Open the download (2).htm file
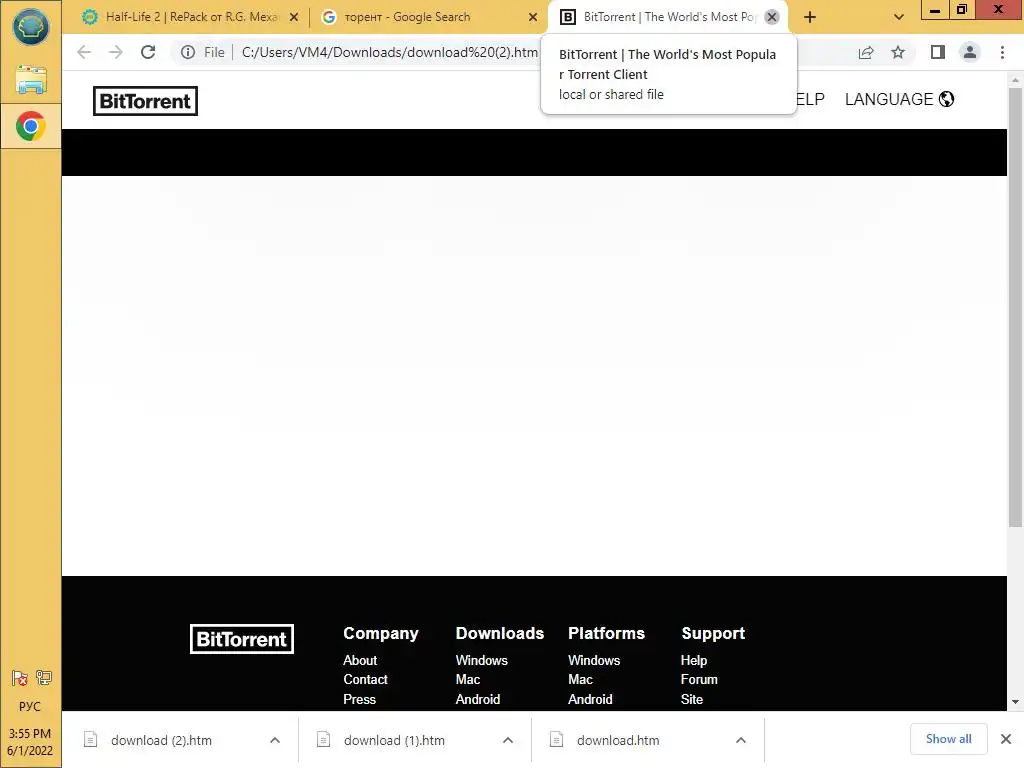The image size is (1024, 768). [x=161, y=740]
